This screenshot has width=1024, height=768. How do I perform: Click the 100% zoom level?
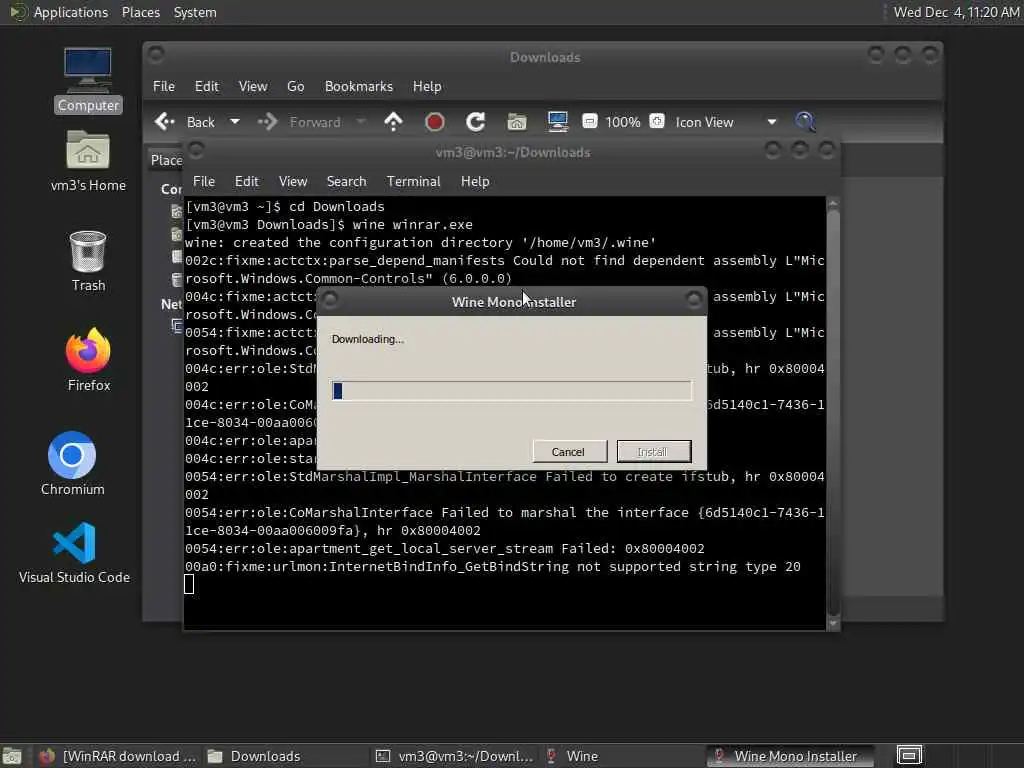622,122
